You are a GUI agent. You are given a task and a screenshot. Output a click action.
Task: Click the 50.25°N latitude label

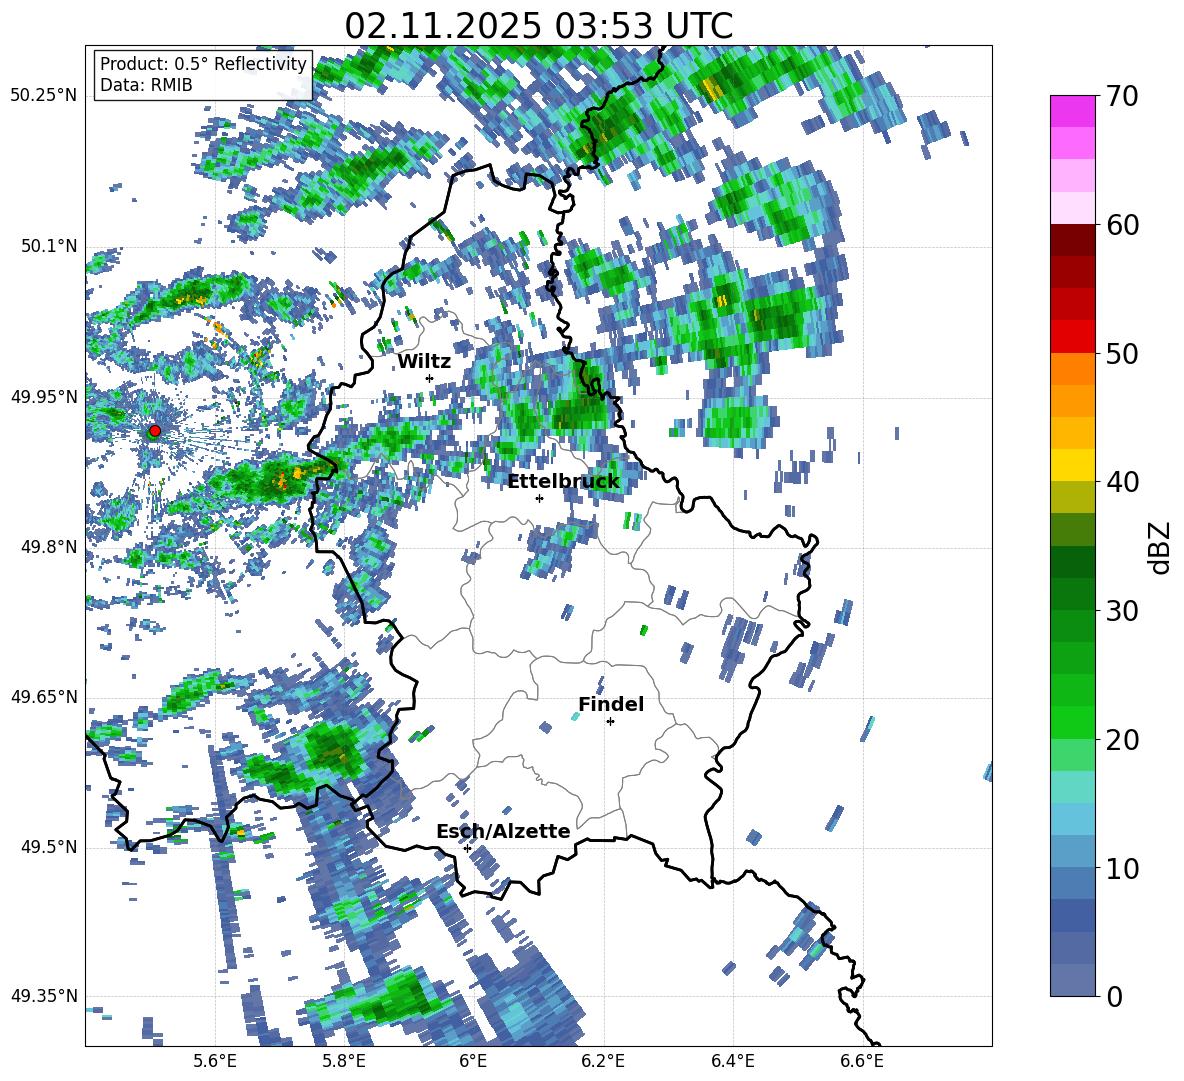point(45,96)
